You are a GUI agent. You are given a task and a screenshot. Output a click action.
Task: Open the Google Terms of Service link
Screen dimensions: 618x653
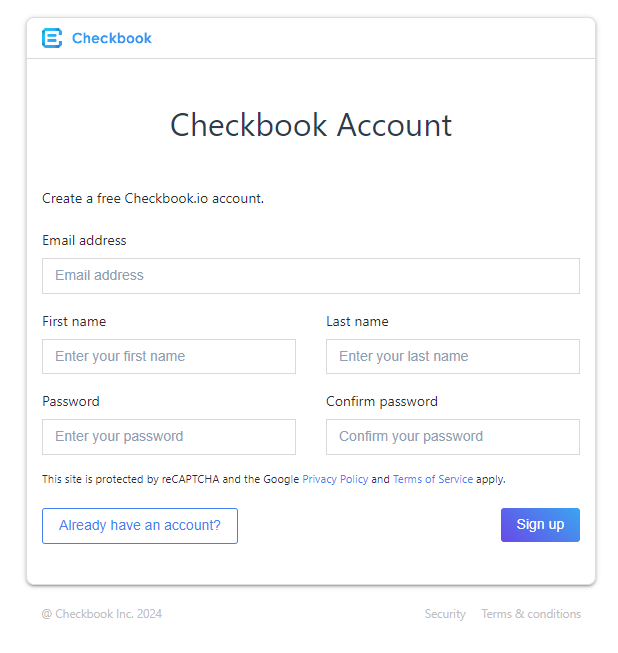tap(433, 479)
